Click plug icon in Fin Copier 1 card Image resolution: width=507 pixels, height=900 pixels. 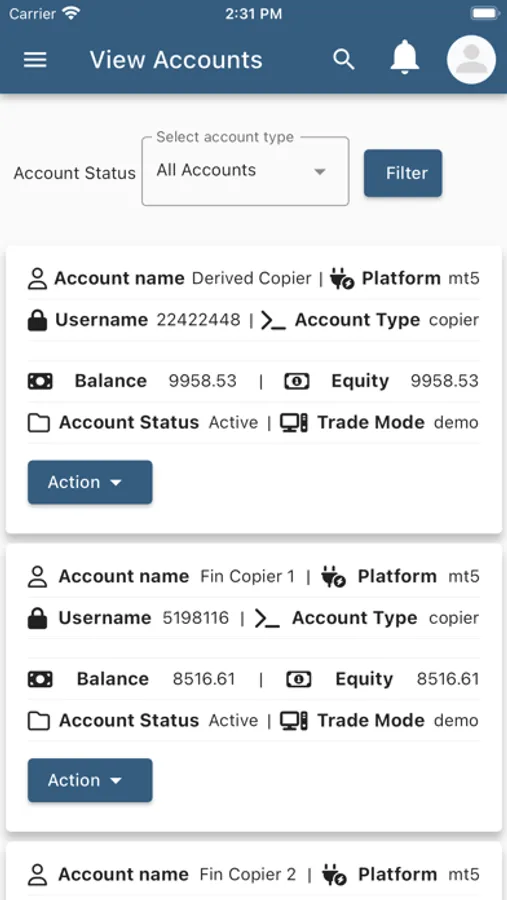[x=334, y=577]
